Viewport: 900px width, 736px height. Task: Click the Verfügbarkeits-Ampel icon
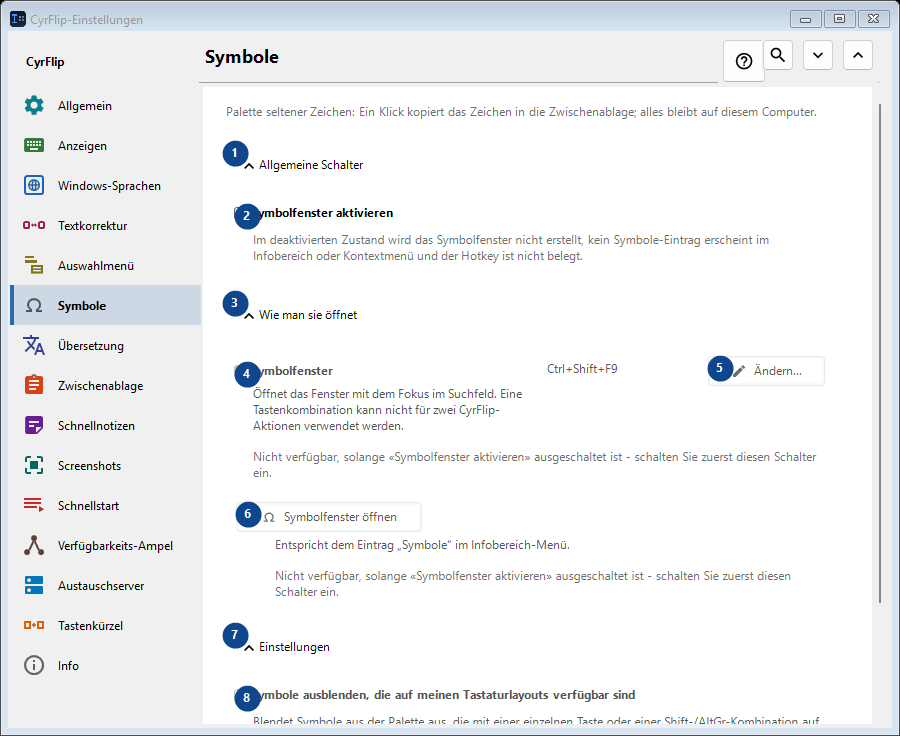click(34, 545)
